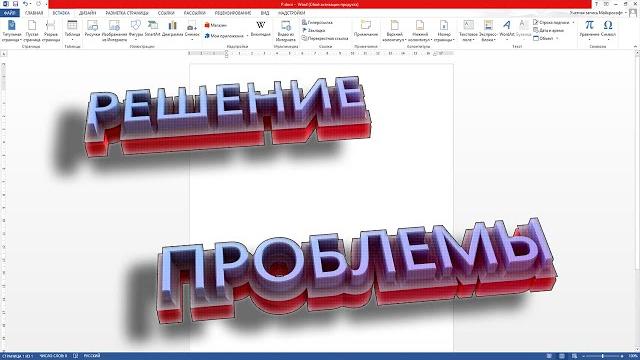Screen dimensions: 640x360
Task: Insert a Cross-reference (Перекрестная ссылка)
Action: point(325,38)
